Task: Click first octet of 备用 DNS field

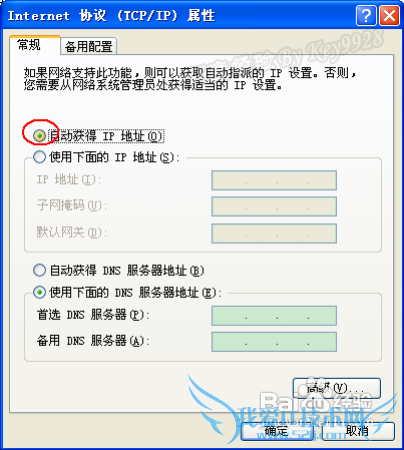Action: tap(229, 342)
